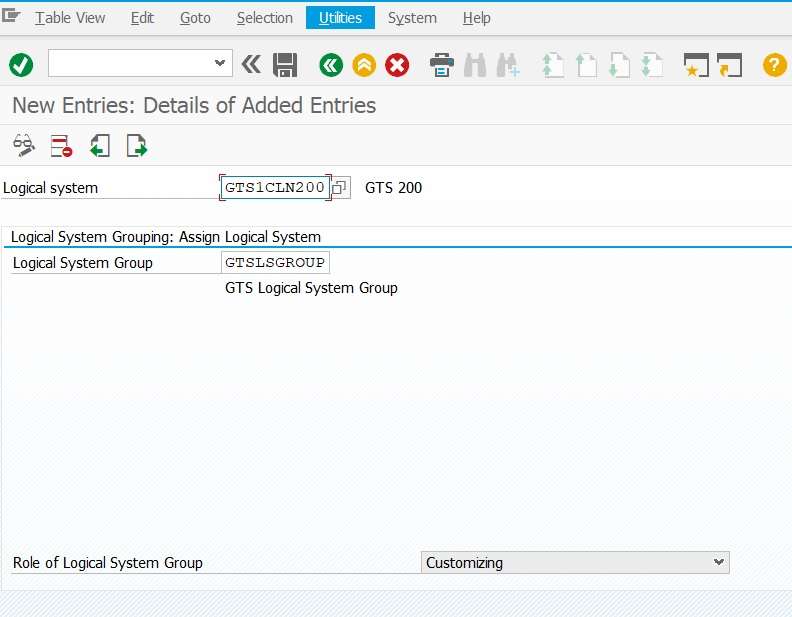Screen dimensions: 792x617
Task: Toggle display/change glasses-pencil icon
Action: [x=24, y=146]
